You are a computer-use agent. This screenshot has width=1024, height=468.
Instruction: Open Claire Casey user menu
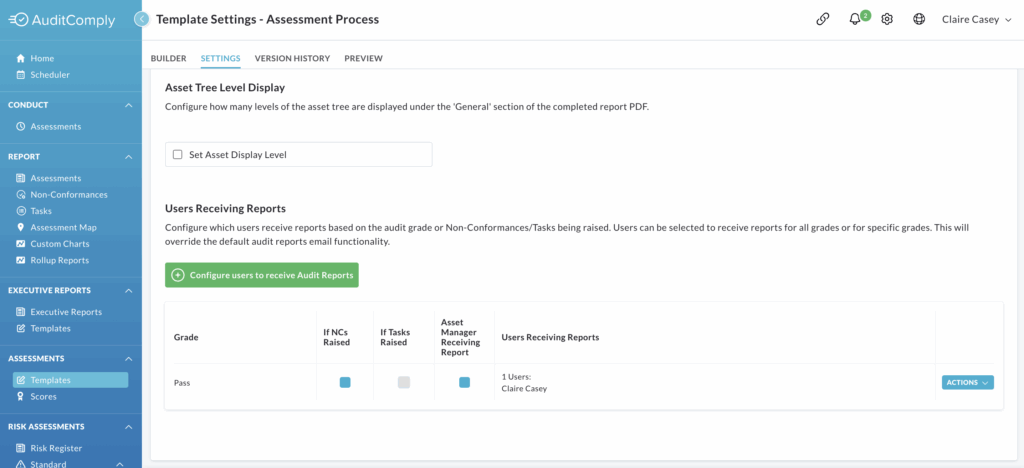tap(976, 20)
